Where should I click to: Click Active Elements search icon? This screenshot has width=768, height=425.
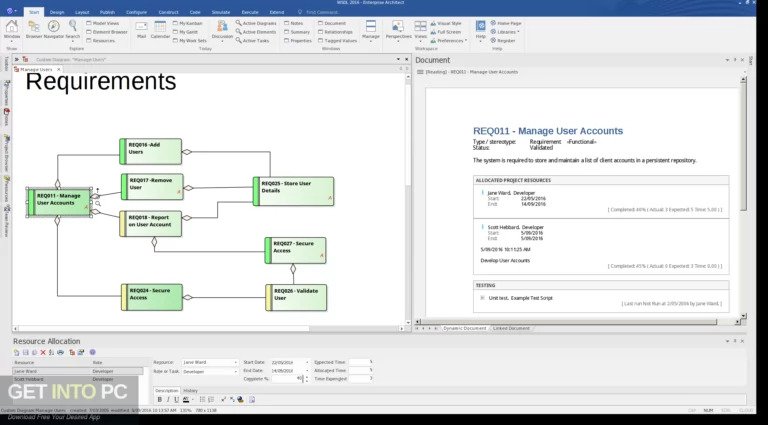click(239, 32)
